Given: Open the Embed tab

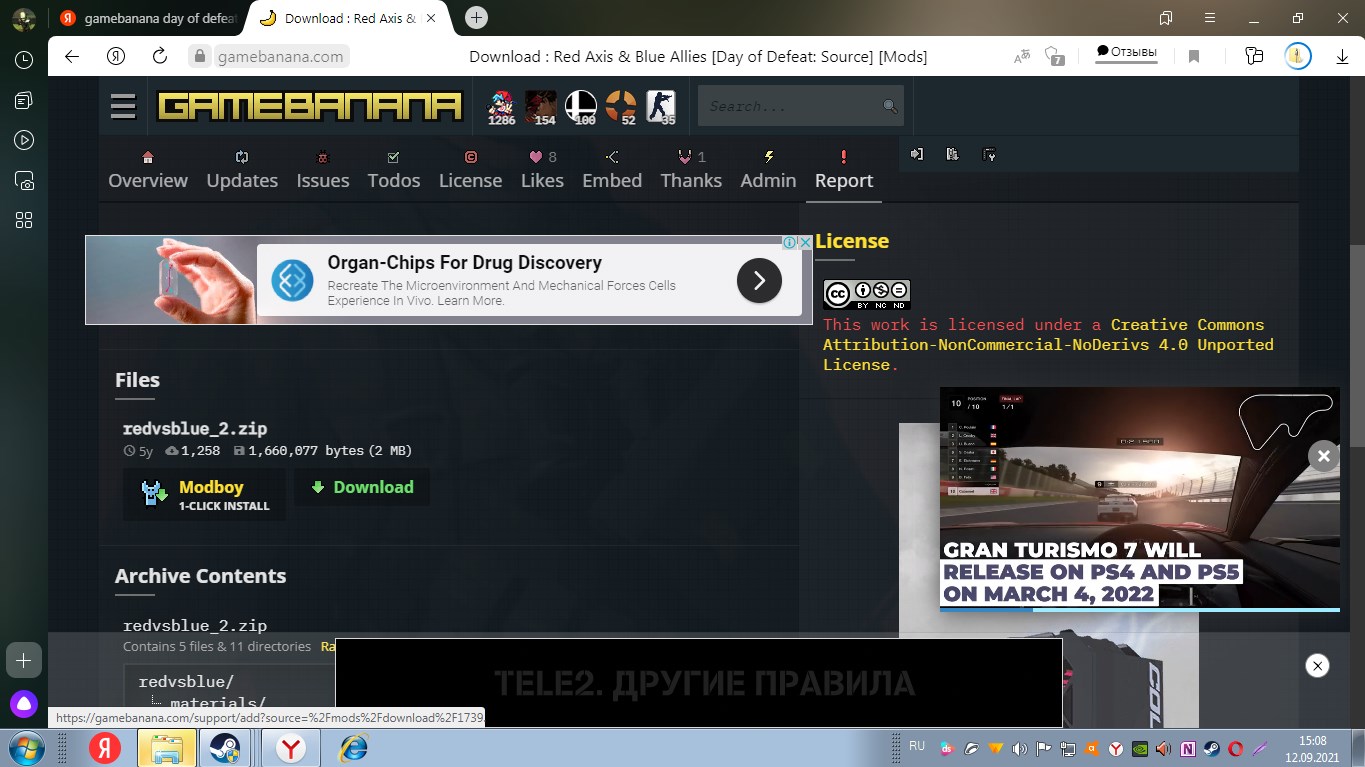Looking at the screenshot, I should [x=612, y=170].
